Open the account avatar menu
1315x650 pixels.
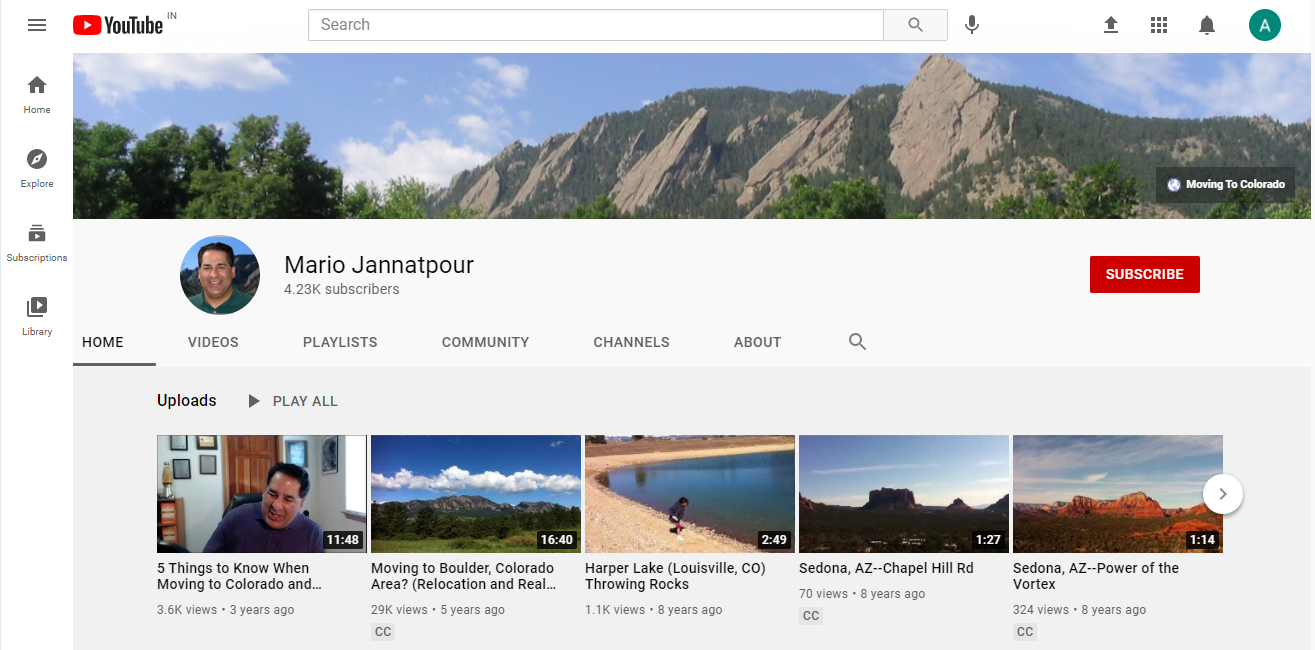click(x=1265, y=25)
